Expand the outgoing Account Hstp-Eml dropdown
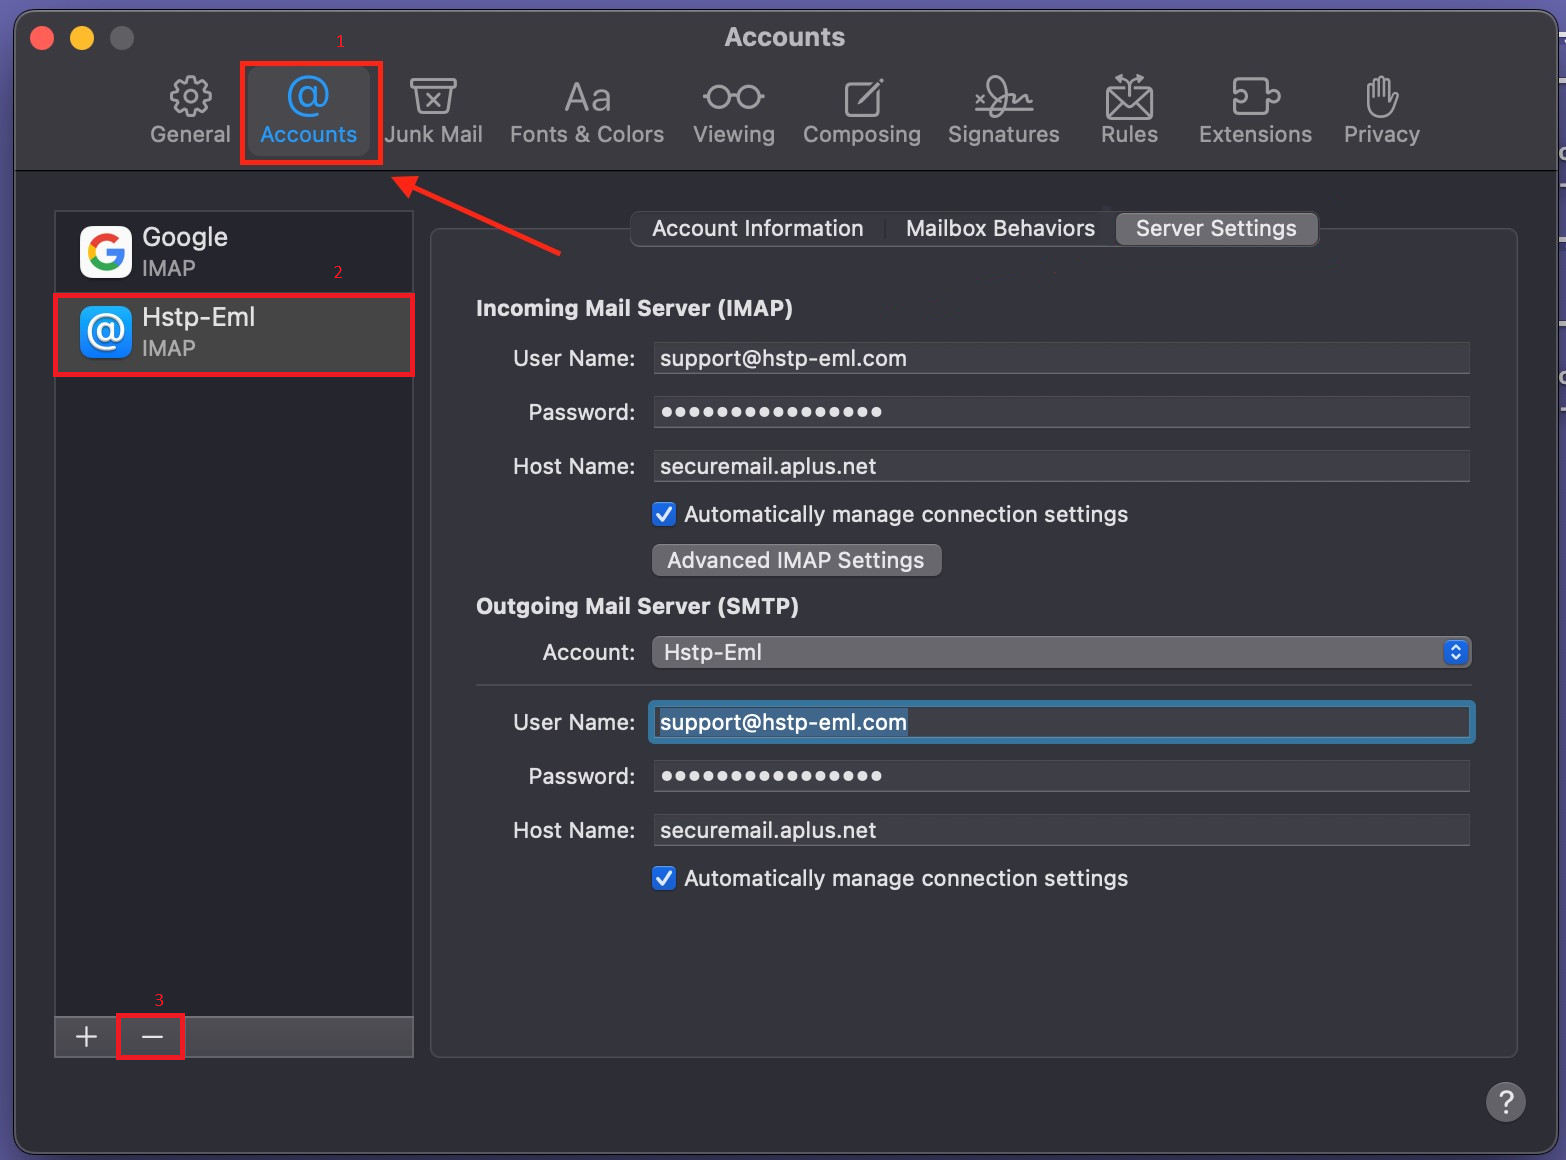This screenshot has width=1566, height=1160. click(x=1060, y=652)
